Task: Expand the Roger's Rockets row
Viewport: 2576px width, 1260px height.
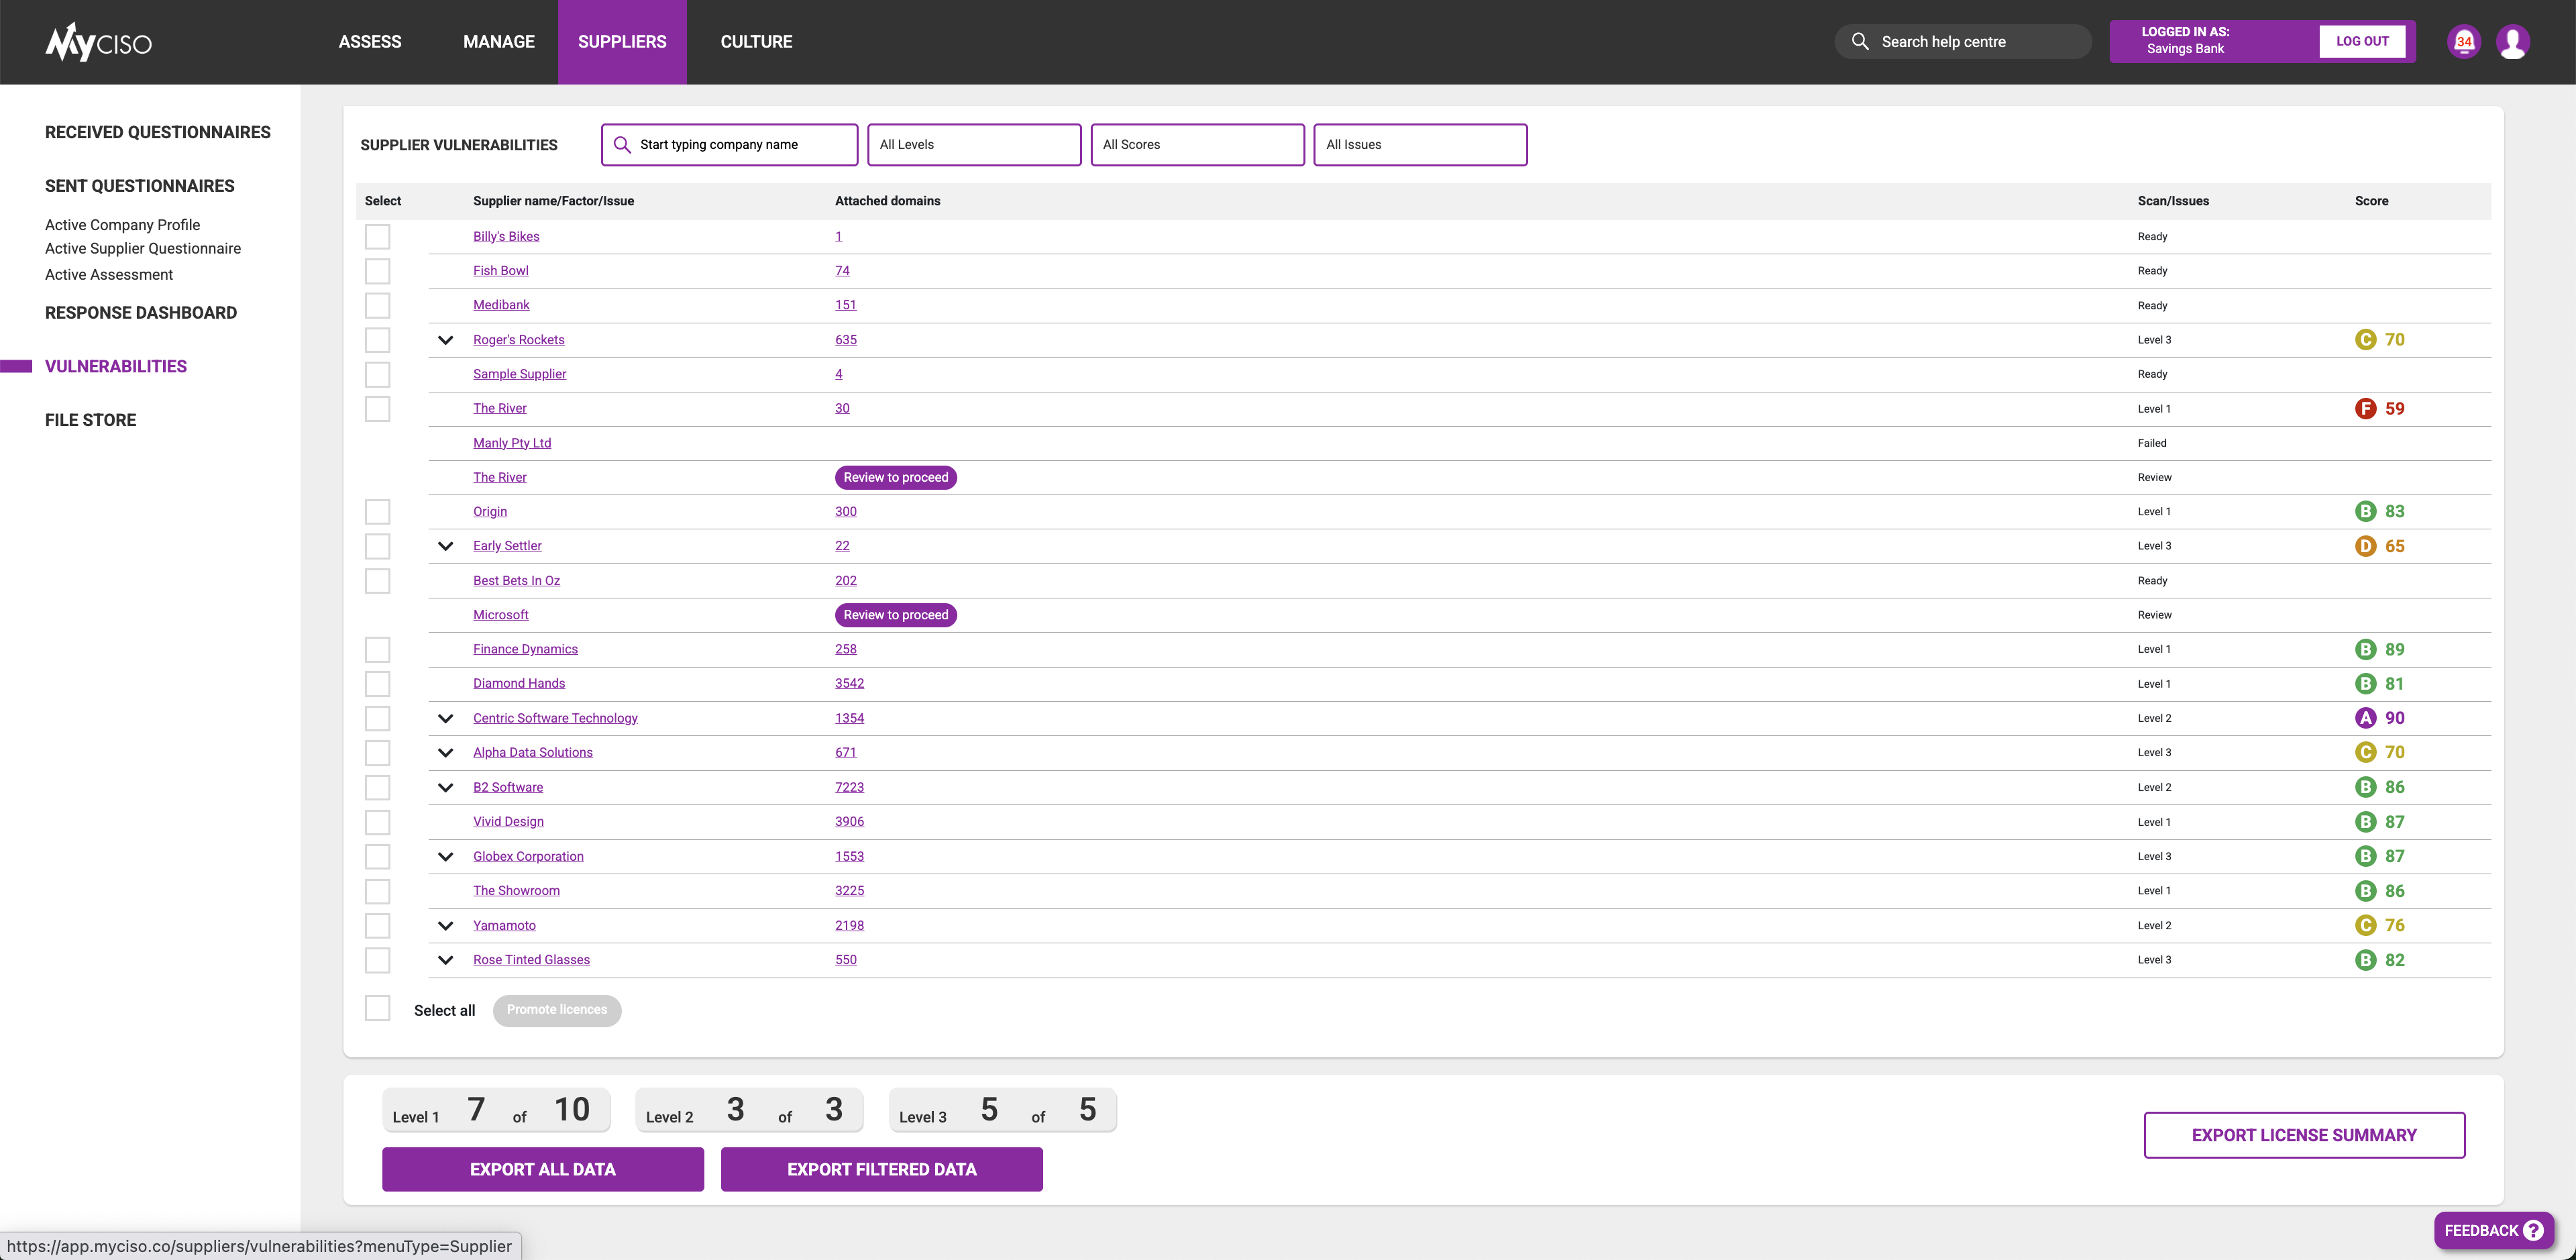Action: tap(446, 340)
